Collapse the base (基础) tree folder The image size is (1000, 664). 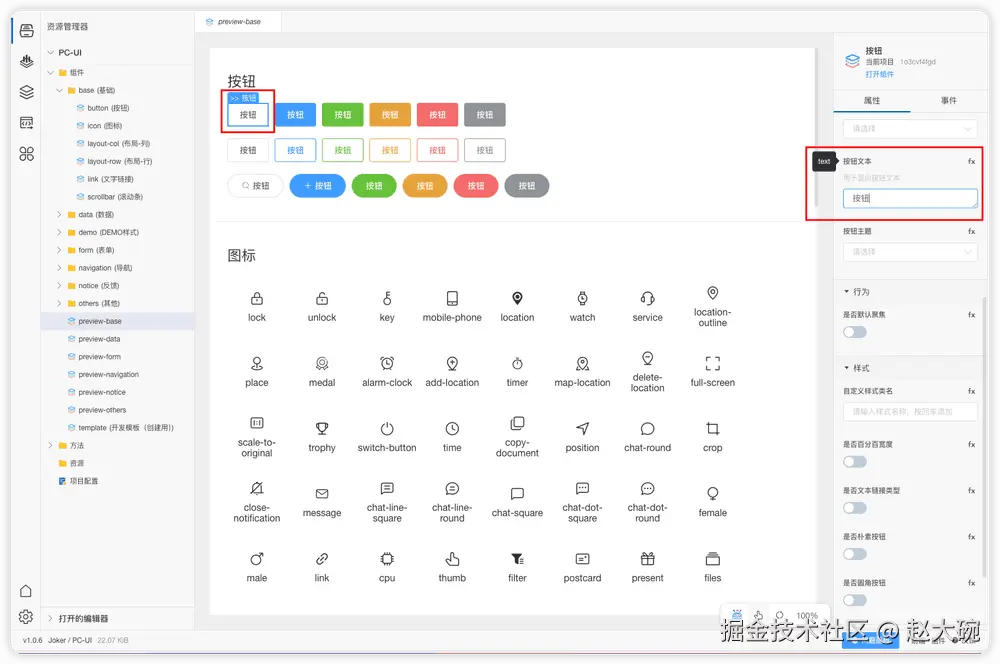pos(61,90)
